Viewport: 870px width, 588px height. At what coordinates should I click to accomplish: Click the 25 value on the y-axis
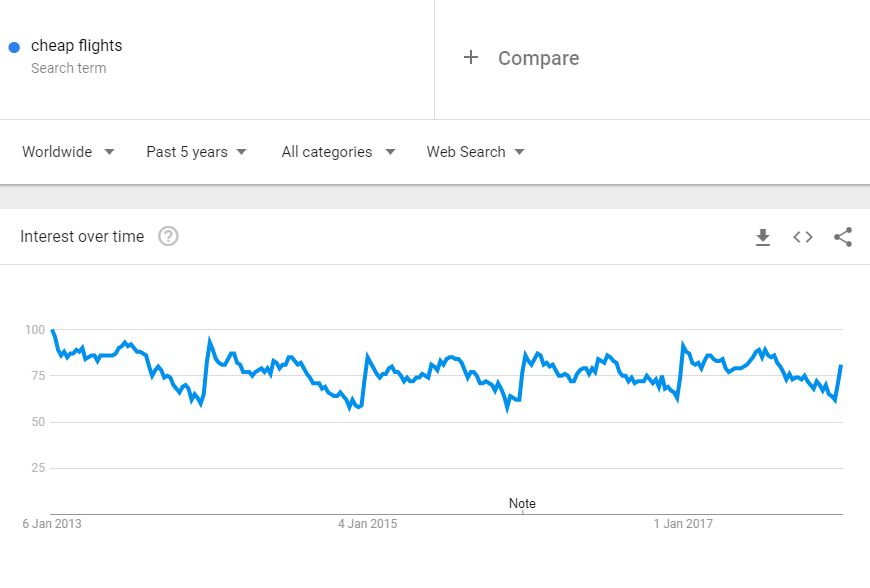tap(38, 468)
